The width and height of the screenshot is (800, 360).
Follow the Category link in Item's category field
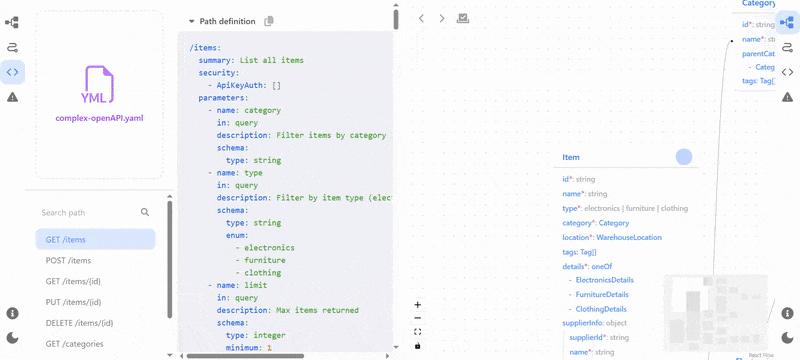tap(614, 223)
